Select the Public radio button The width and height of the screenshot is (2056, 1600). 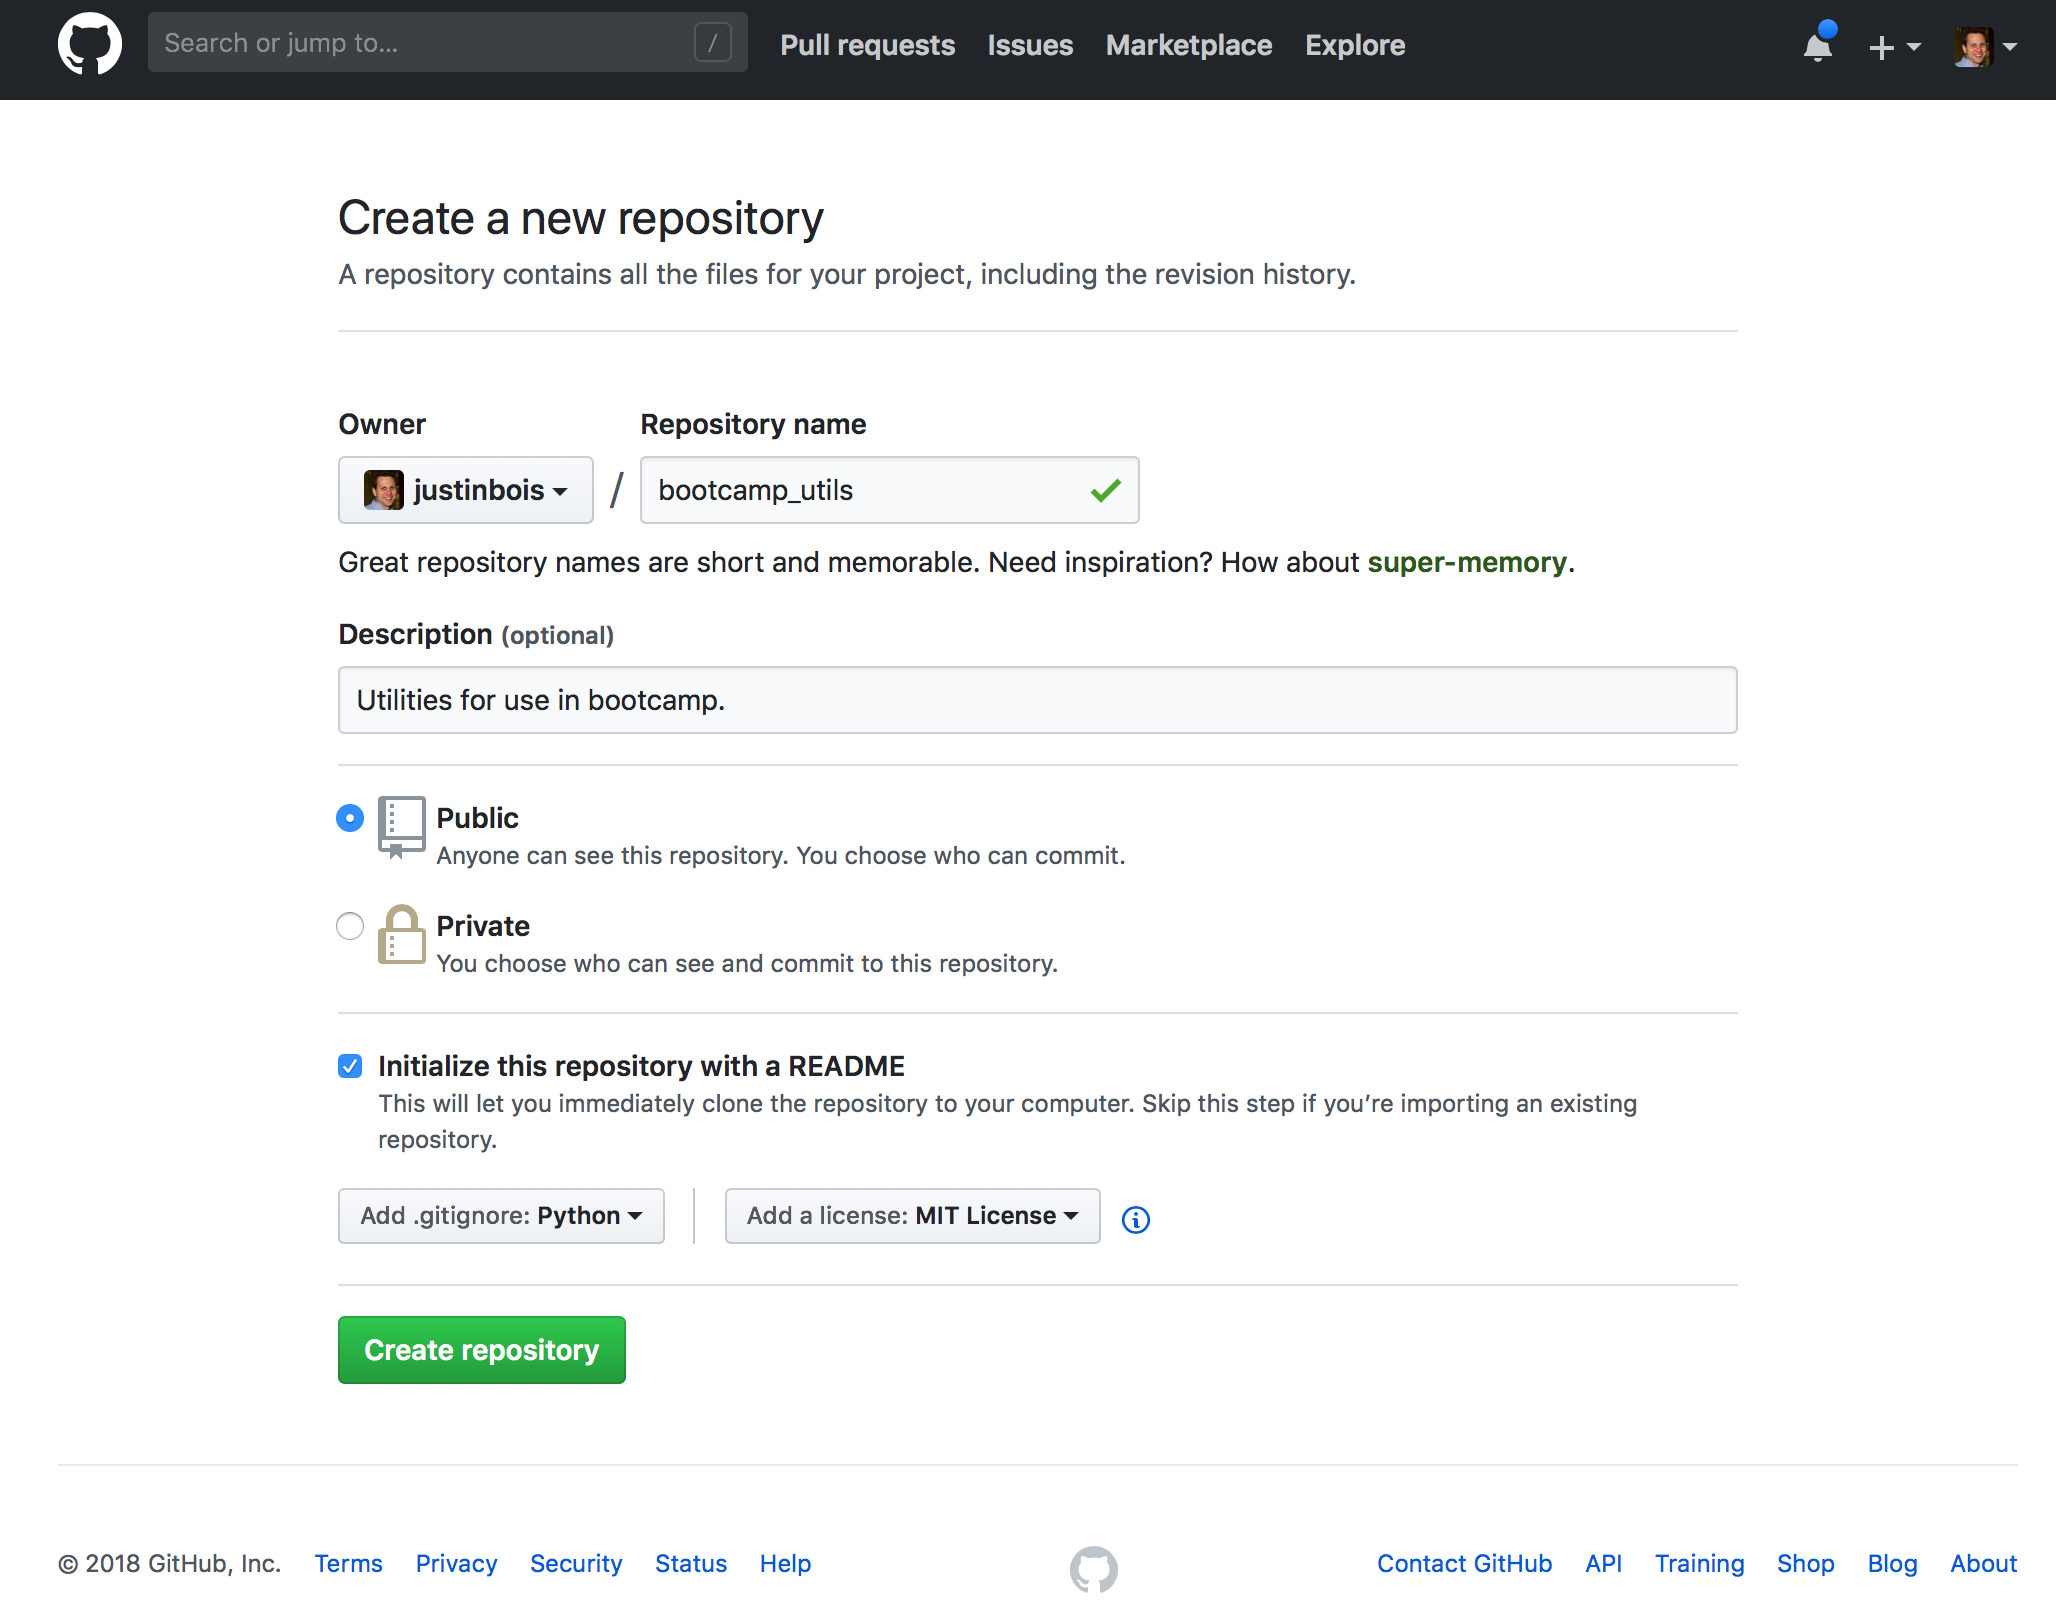[x=350, y=818]
